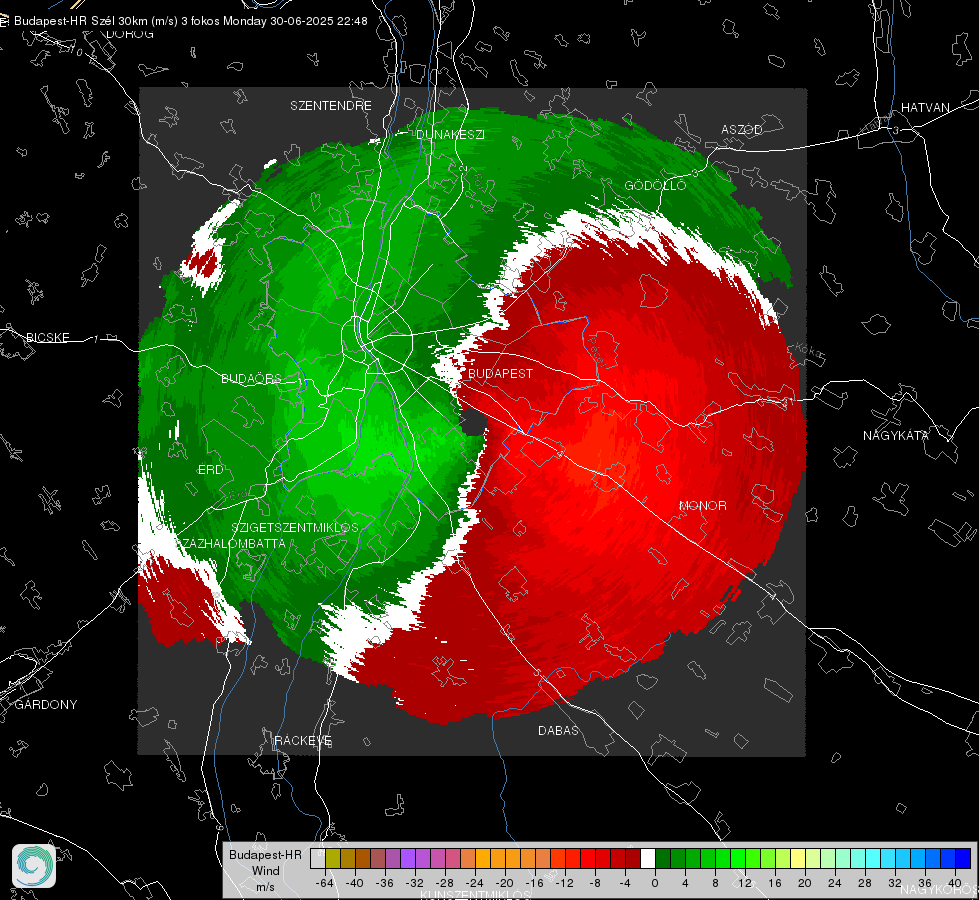Click the GÖDÖLLŐ map label

click(655, 185)
